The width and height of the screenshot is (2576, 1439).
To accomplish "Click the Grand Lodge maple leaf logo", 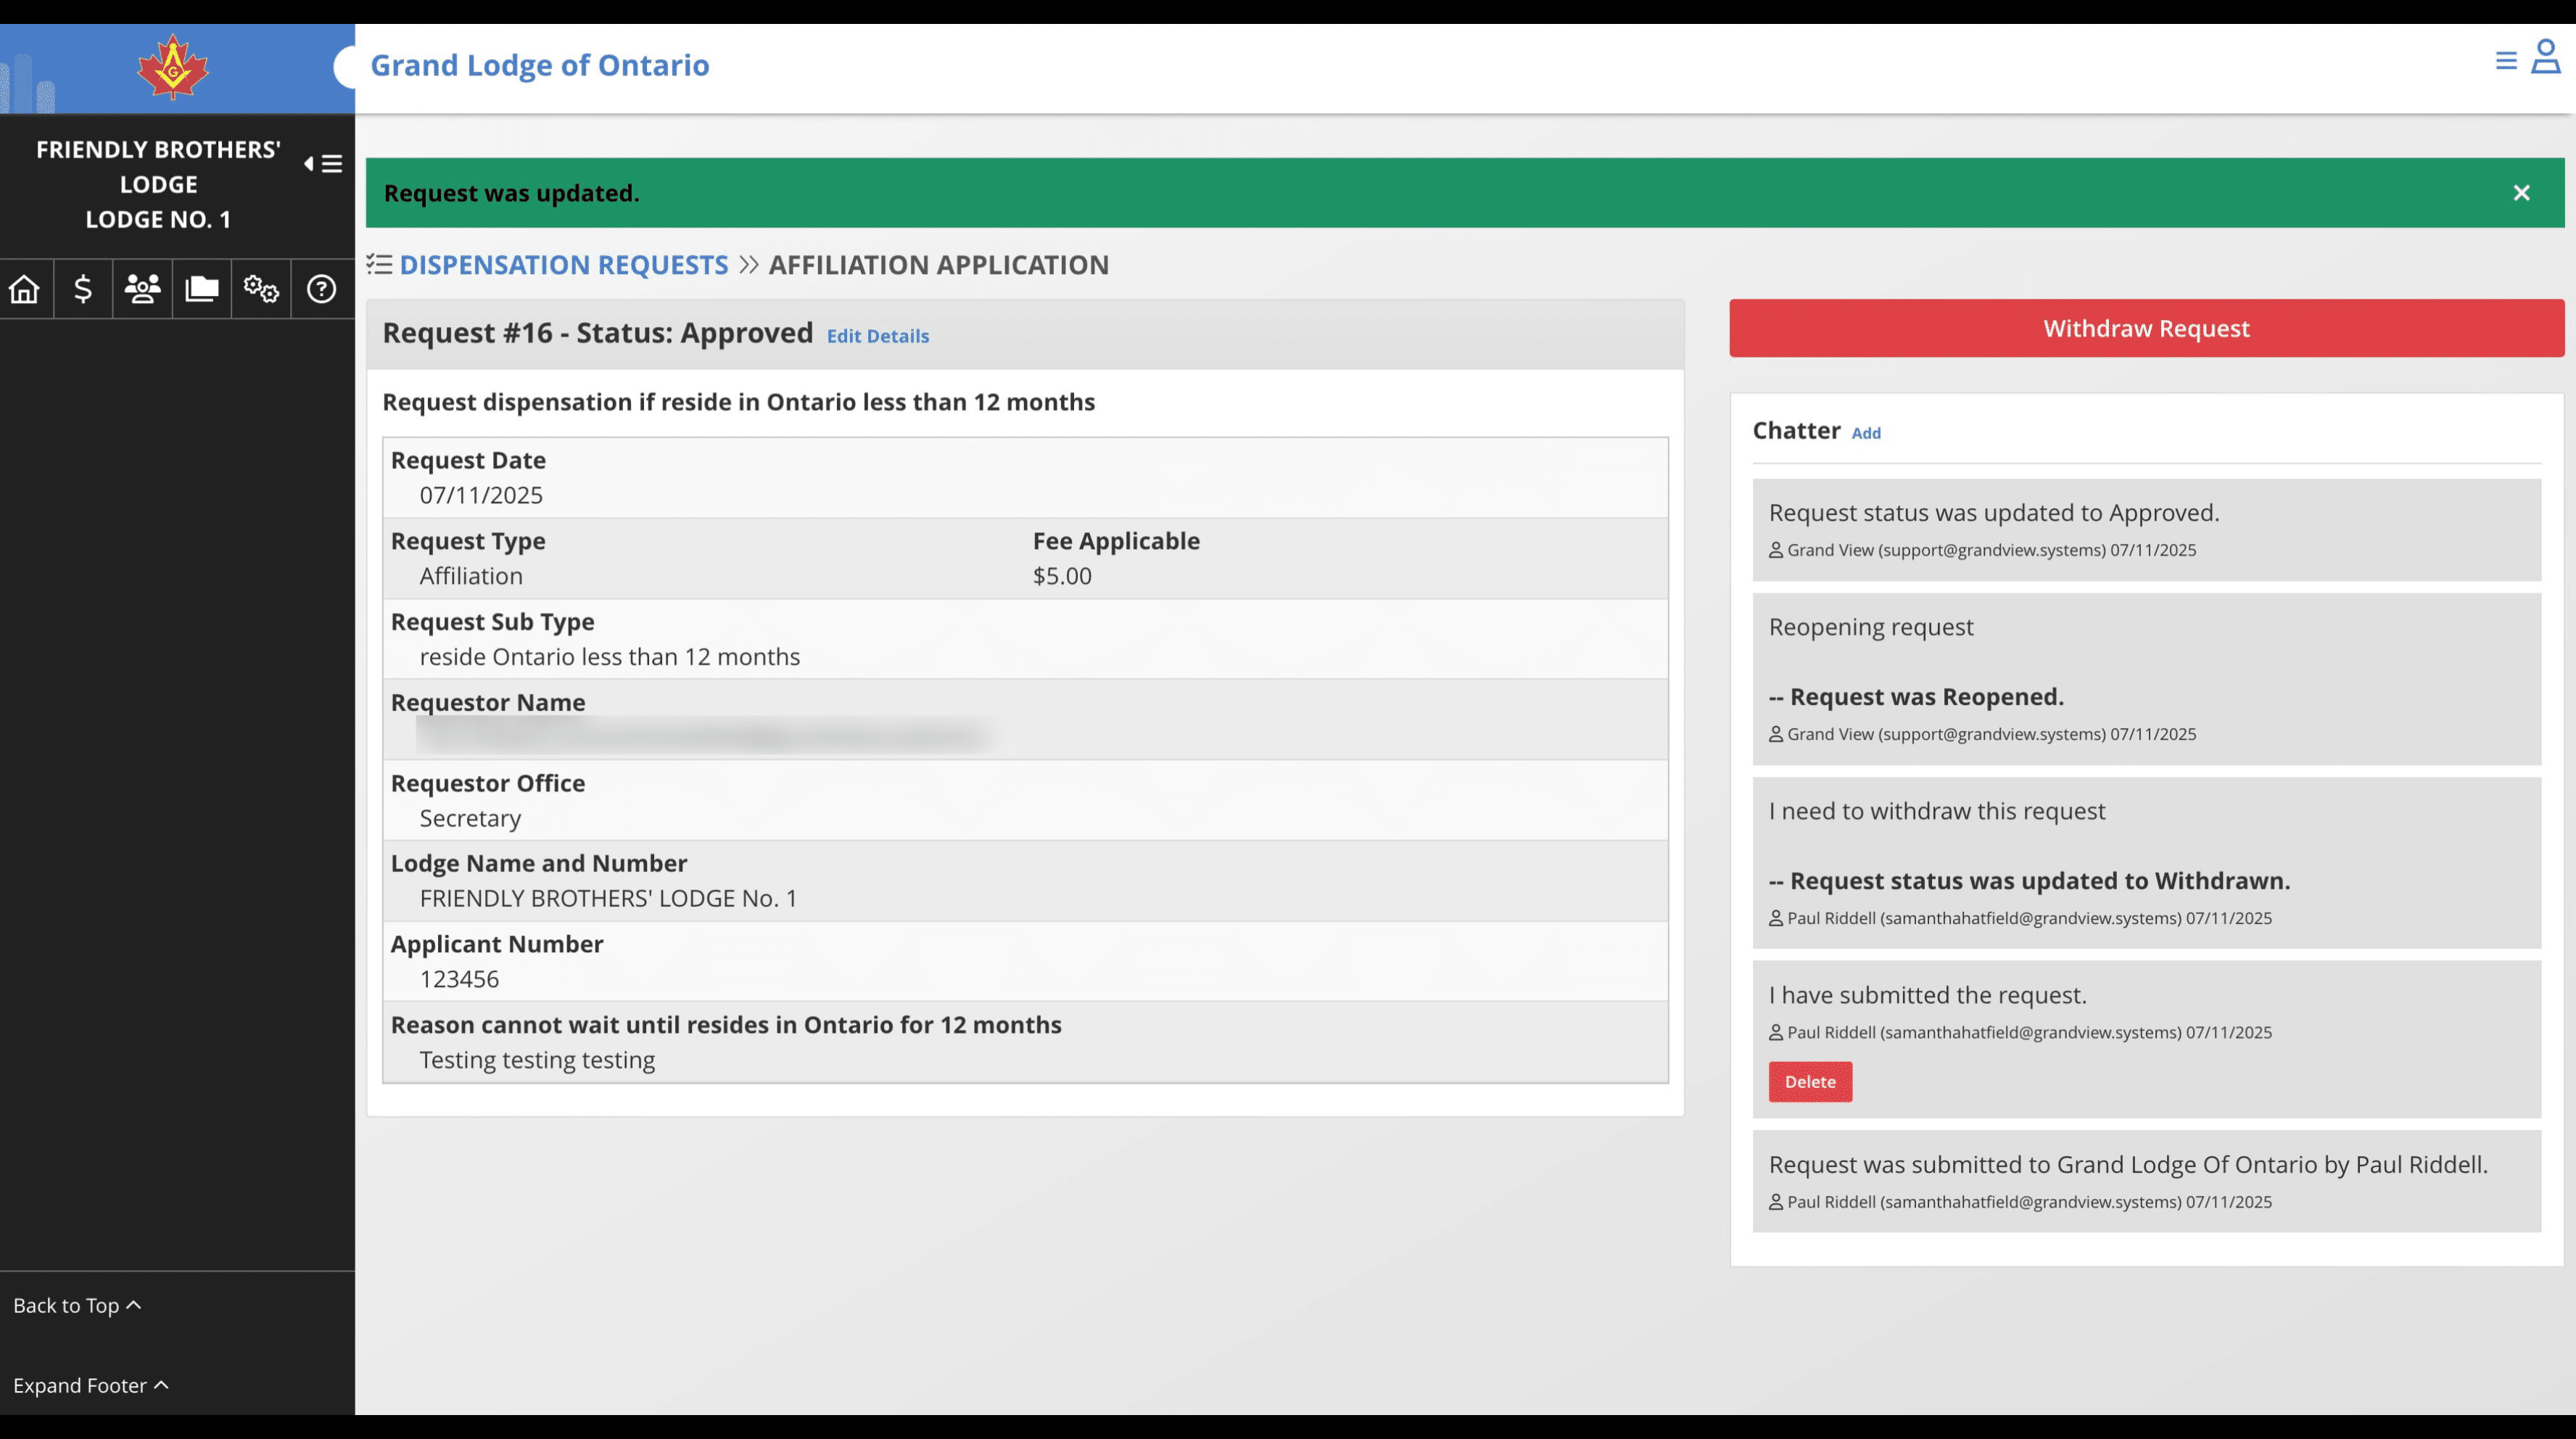I will pyautogui.click(x=173, y=67).
